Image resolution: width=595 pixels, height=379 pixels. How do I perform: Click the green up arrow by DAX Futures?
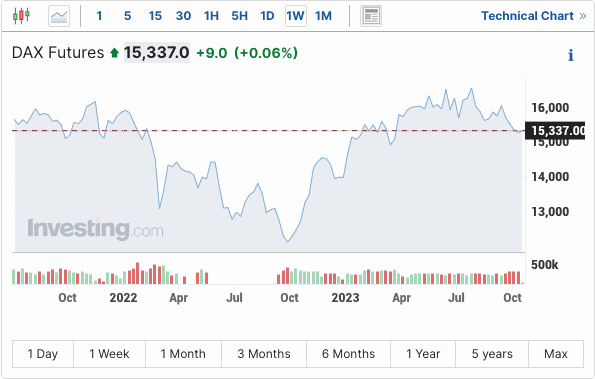(x=114, y=53)
